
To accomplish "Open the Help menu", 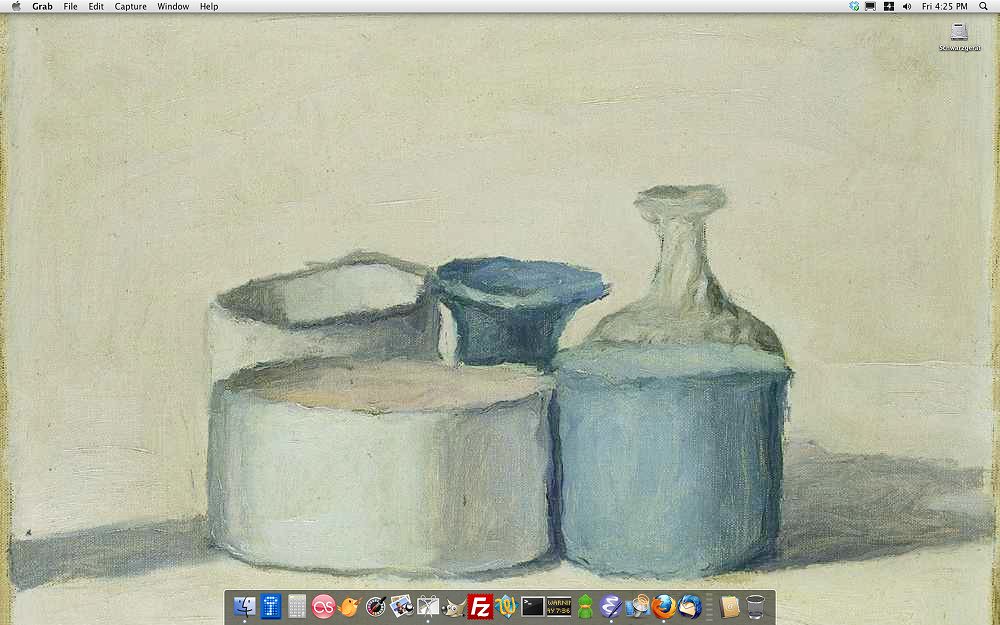I will tap(208, 6).
